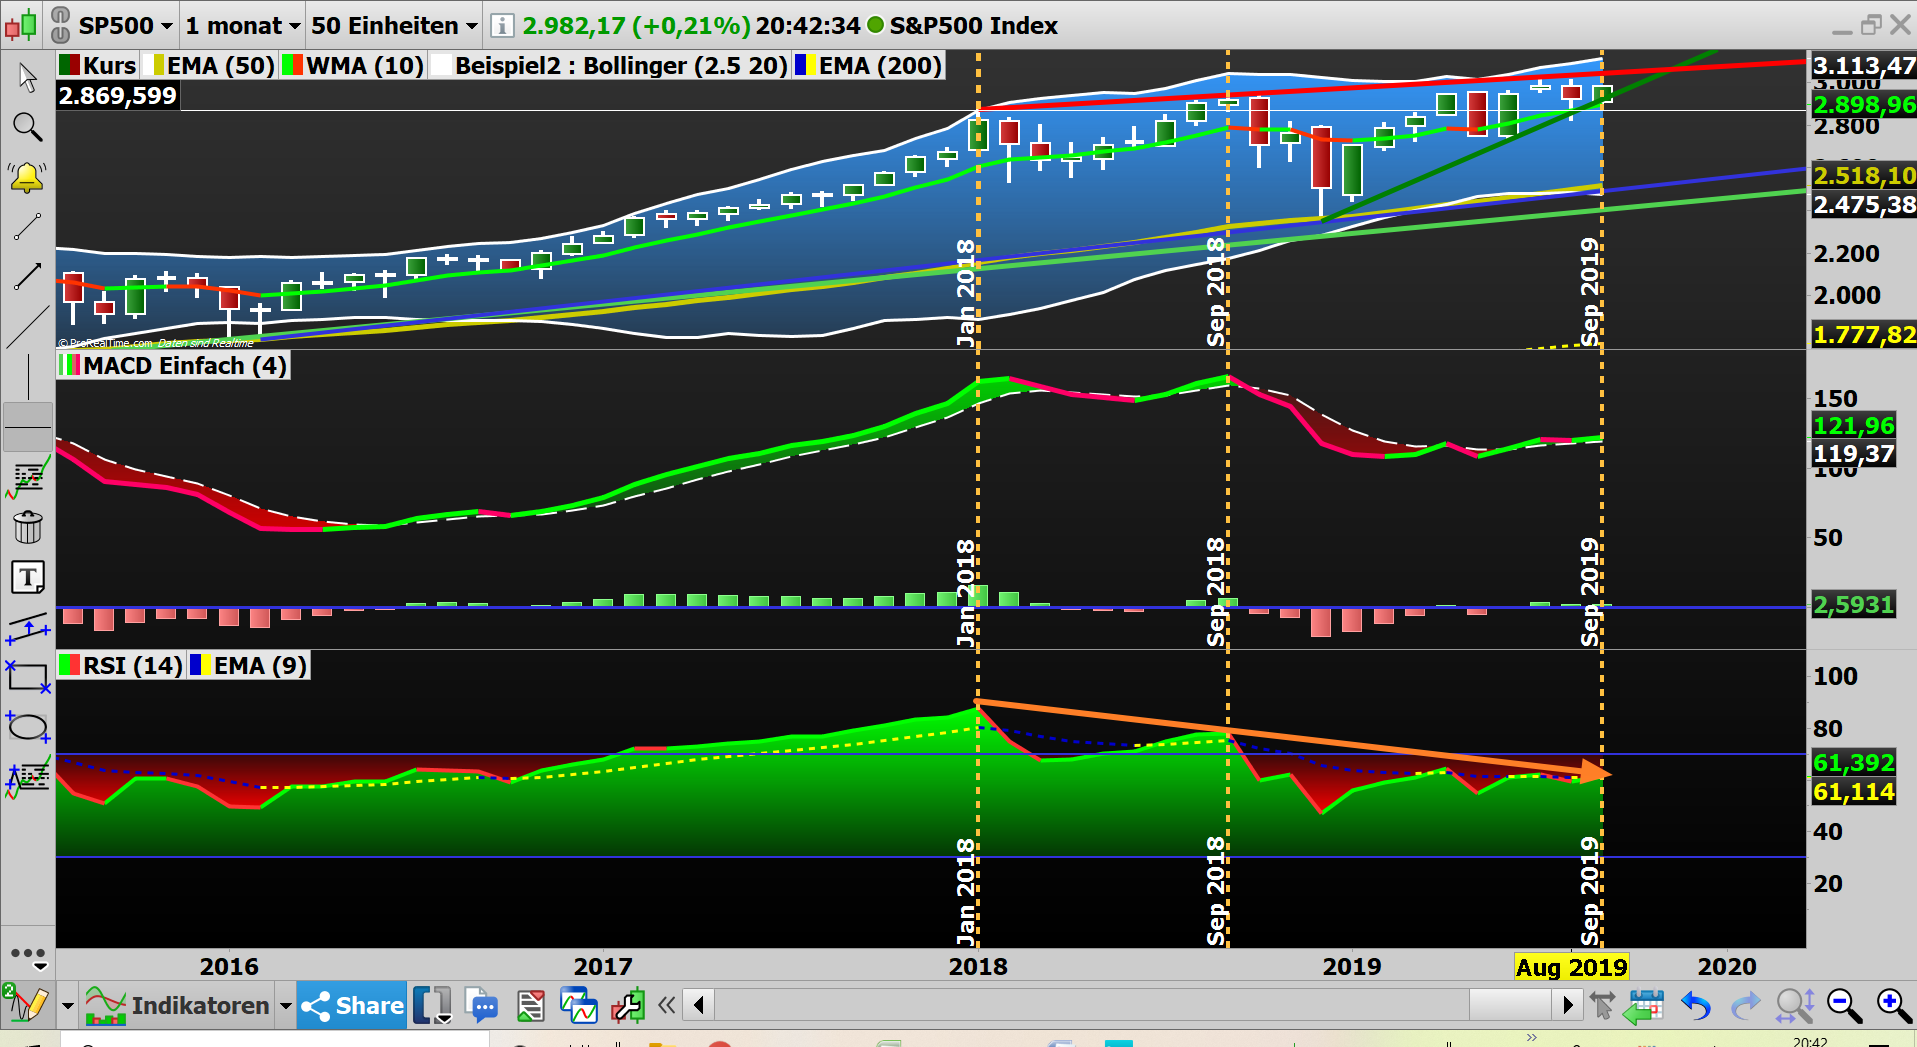
Task: Click the Kurs green-red color swatch
Action: [69, 66]
